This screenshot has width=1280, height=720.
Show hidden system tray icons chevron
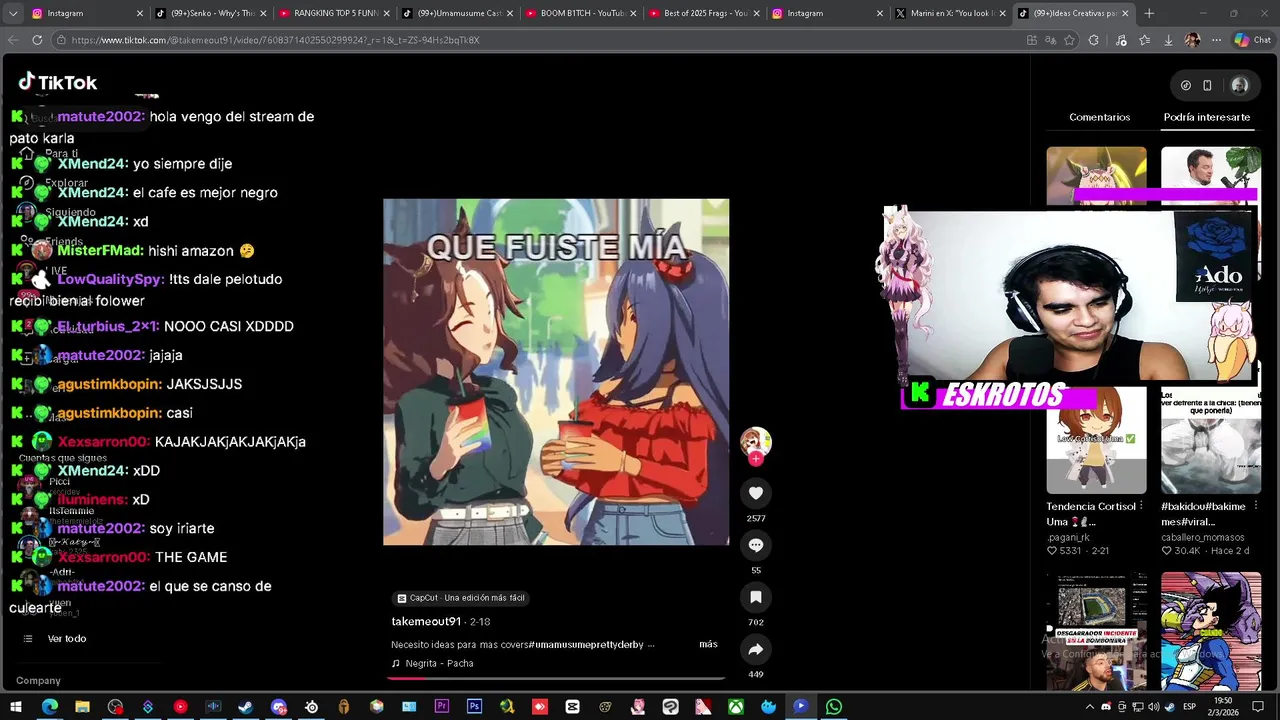[1089, 707]
